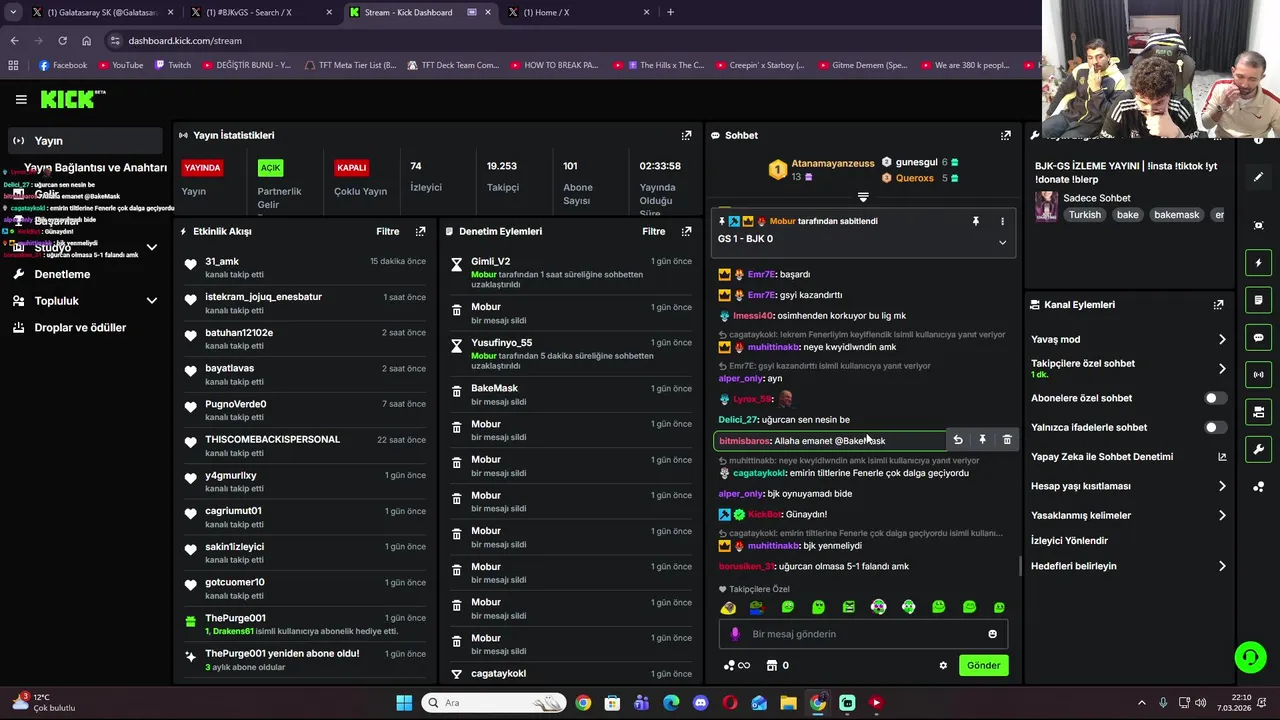Pop out the Sohbet chat panel

coord(1005,135)
